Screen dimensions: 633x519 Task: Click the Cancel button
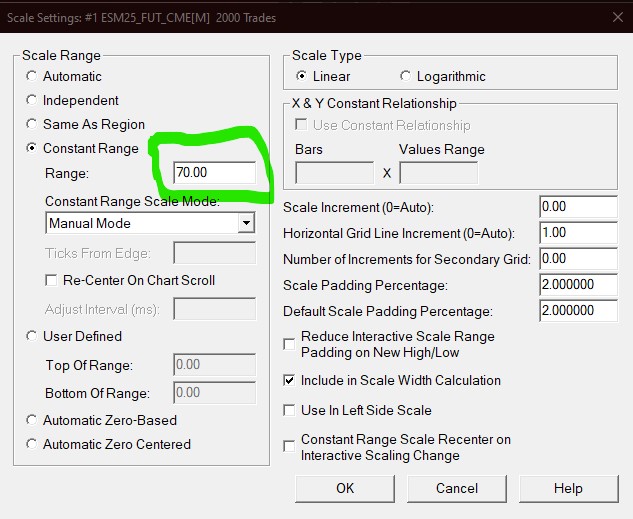[x=457, y=488]
